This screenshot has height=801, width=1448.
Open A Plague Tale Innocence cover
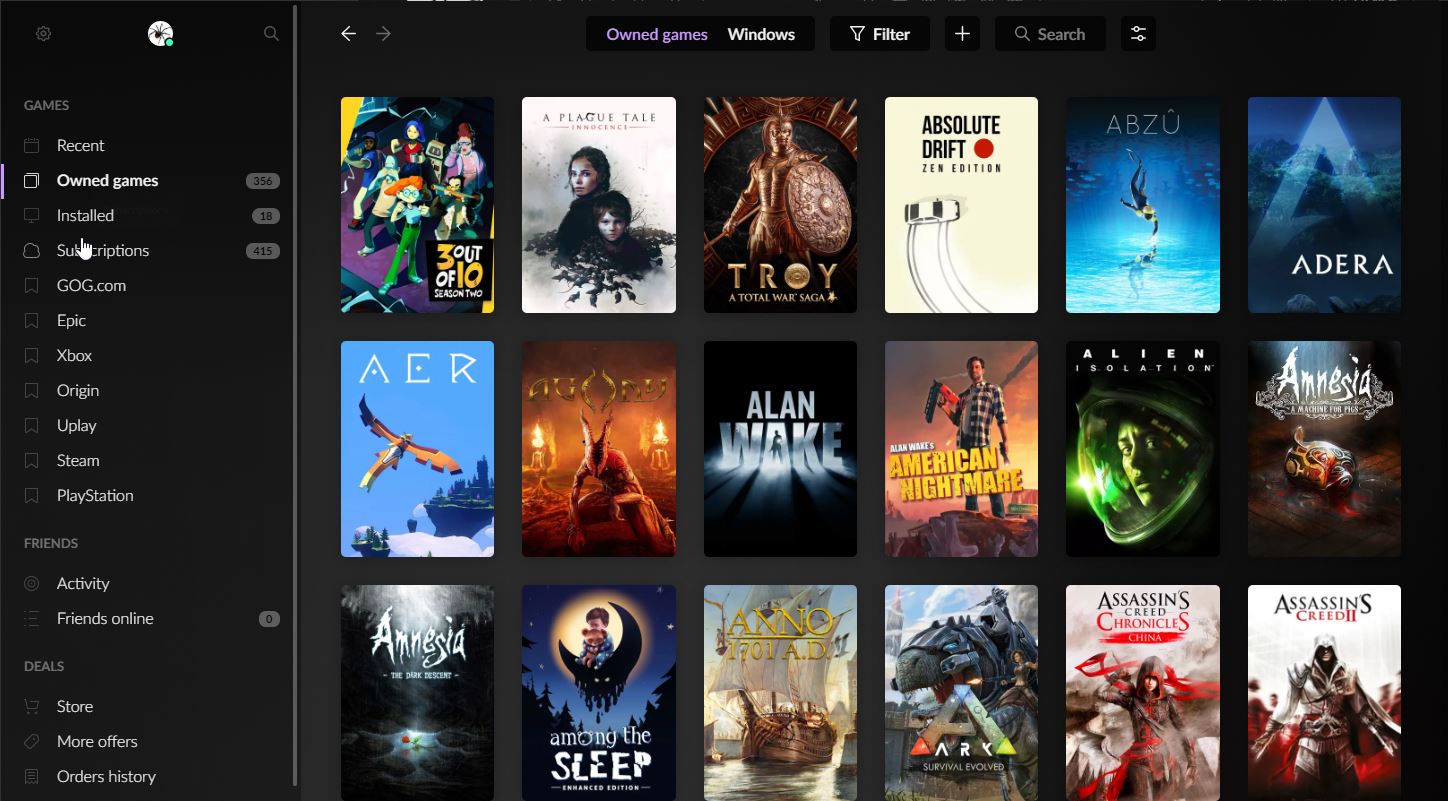coord(599,205)
